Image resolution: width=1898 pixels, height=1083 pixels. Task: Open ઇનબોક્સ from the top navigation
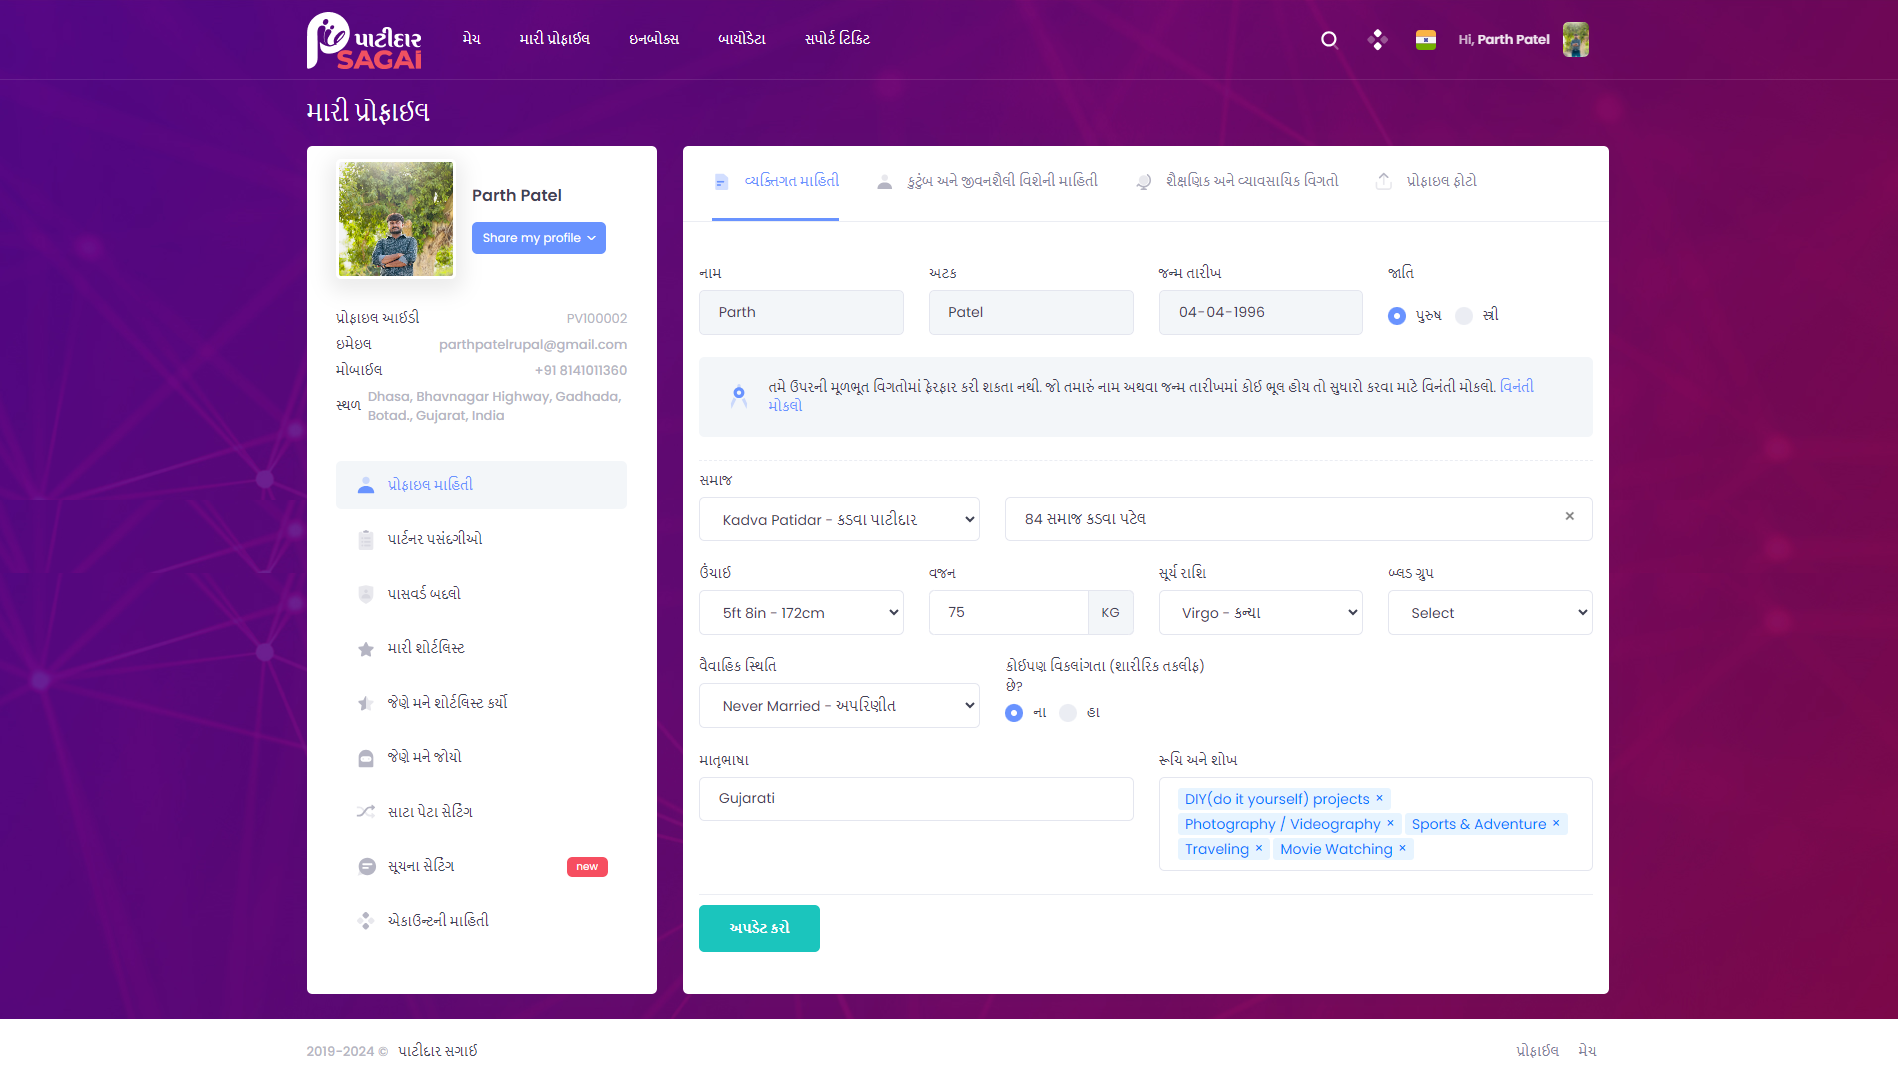[653, 39]
